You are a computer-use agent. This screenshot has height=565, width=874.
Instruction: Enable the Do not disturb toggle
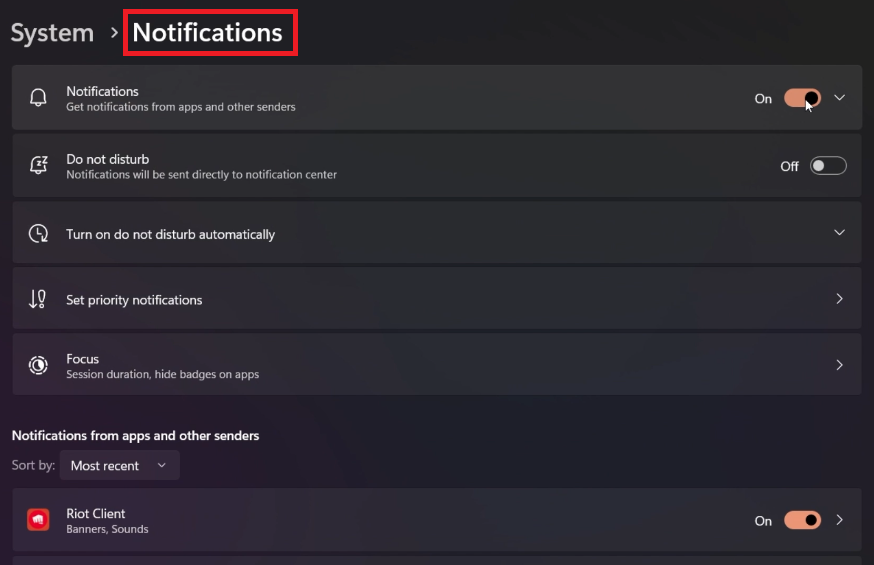[x=828, y=166]
